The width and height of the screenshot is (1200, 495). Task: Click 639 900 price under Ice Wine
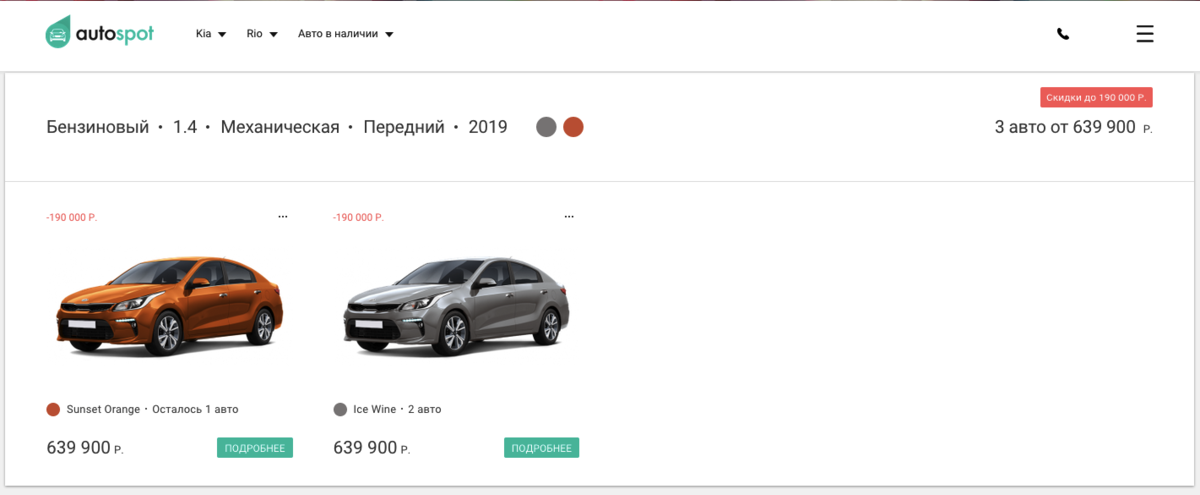coord(372,448)
